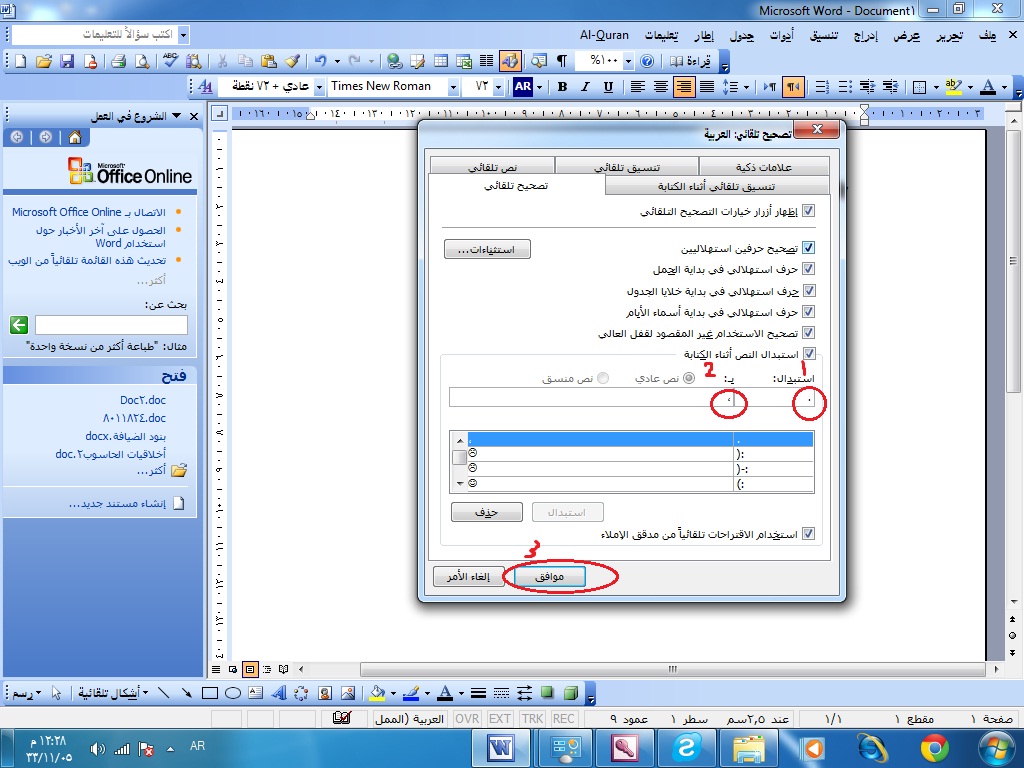Image resolution: width=1024 pixels, height=768 pixels.
Task: Click the Bold formatting icon
Action: tap(562, 86)
